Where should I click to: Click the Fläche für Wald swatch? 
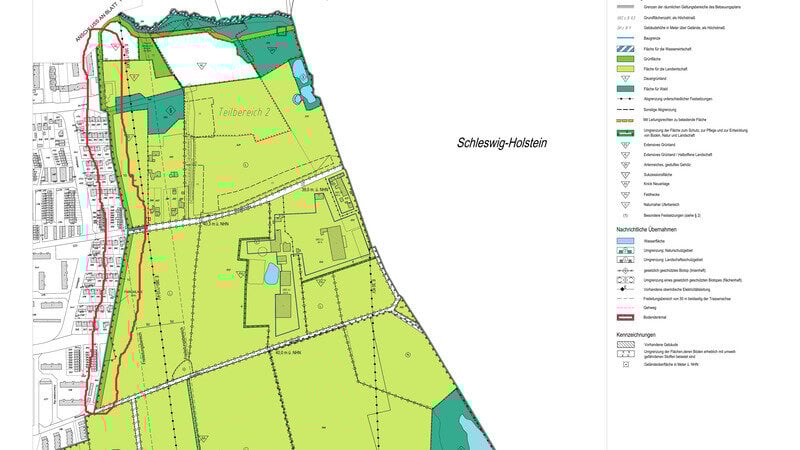pos(626,88)
